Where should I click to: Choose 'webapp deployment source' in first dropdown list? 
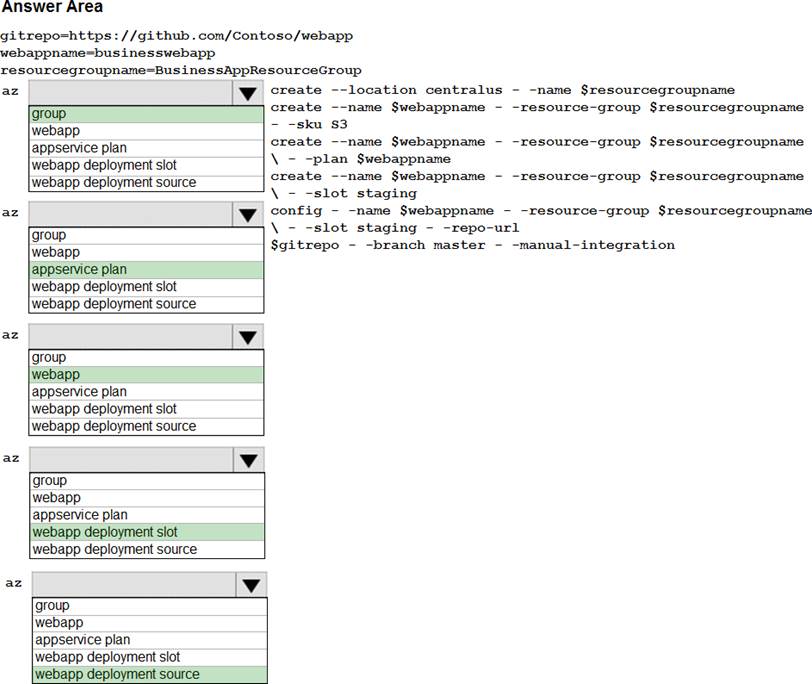click(x=146, y=182)
